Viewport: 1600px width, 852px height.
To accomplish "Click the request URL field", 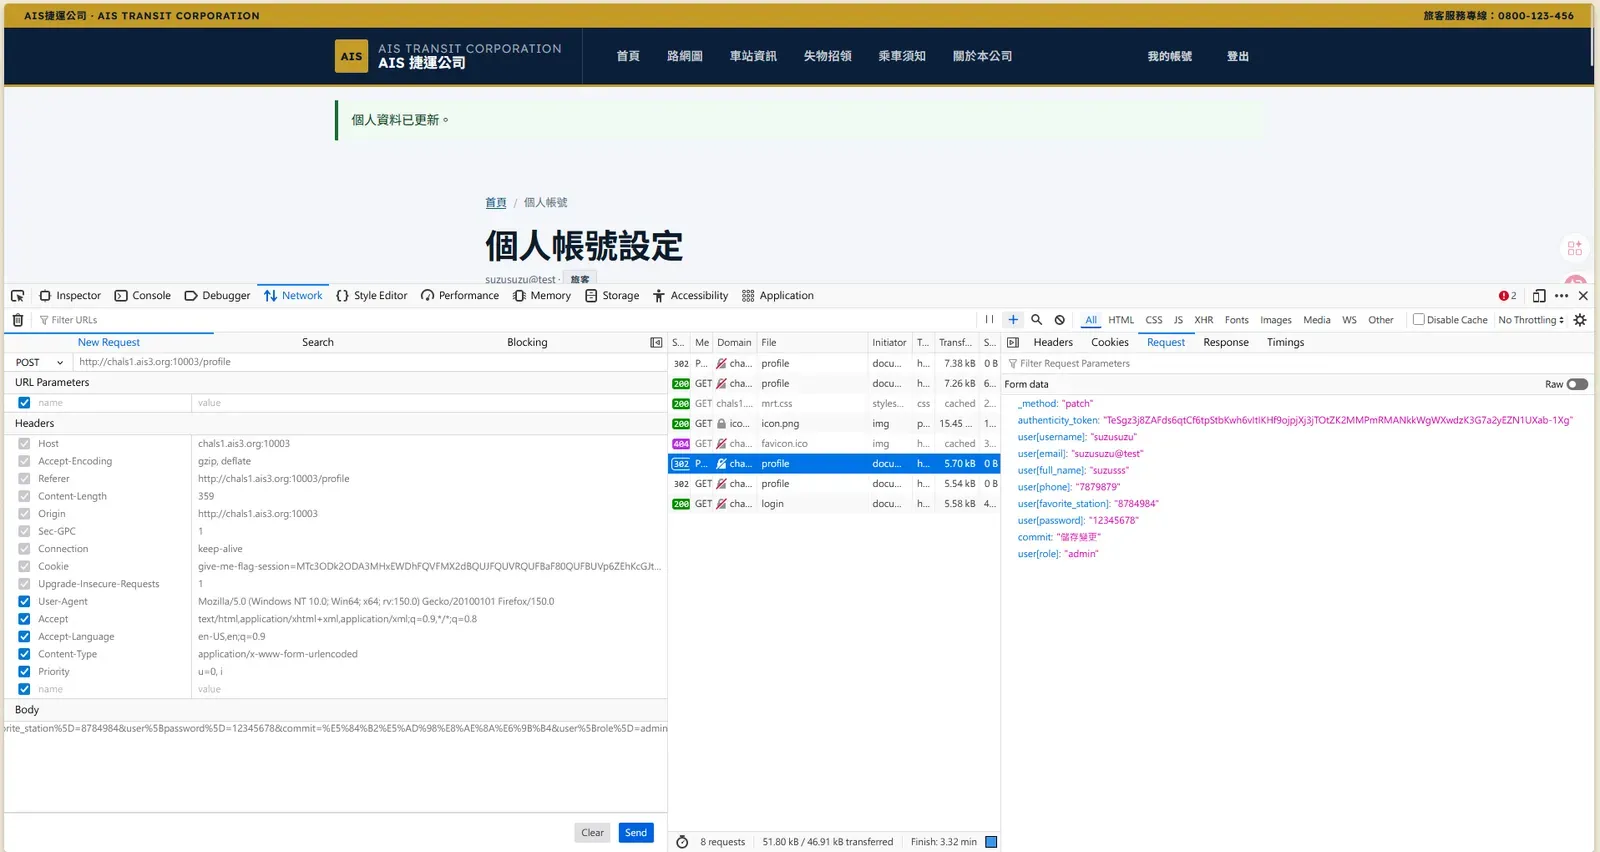I will [370, 362].
